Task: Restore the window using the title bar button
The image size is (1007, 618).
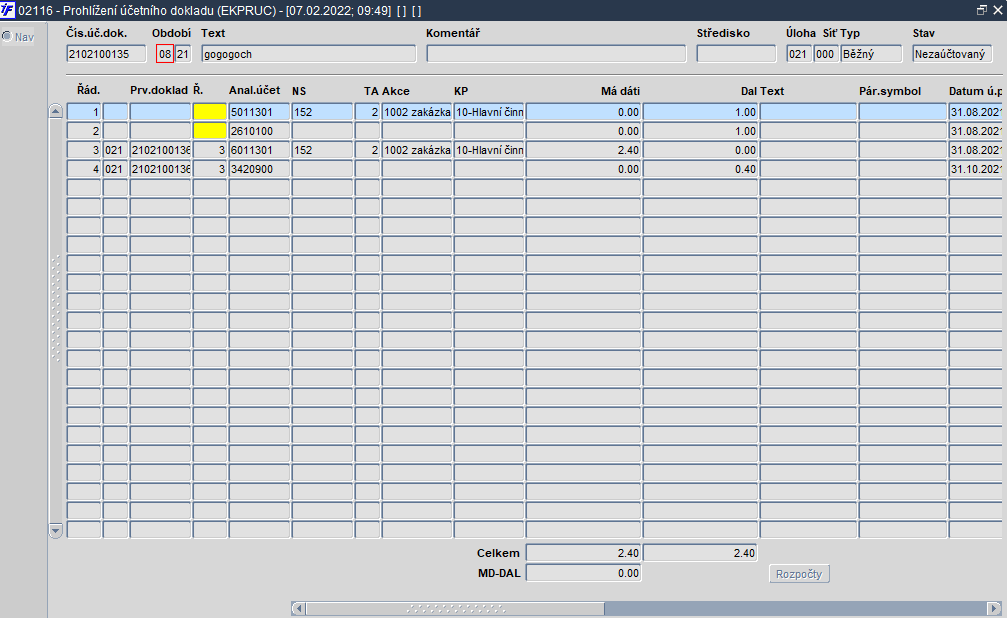Action: click(x=981, y=10)
